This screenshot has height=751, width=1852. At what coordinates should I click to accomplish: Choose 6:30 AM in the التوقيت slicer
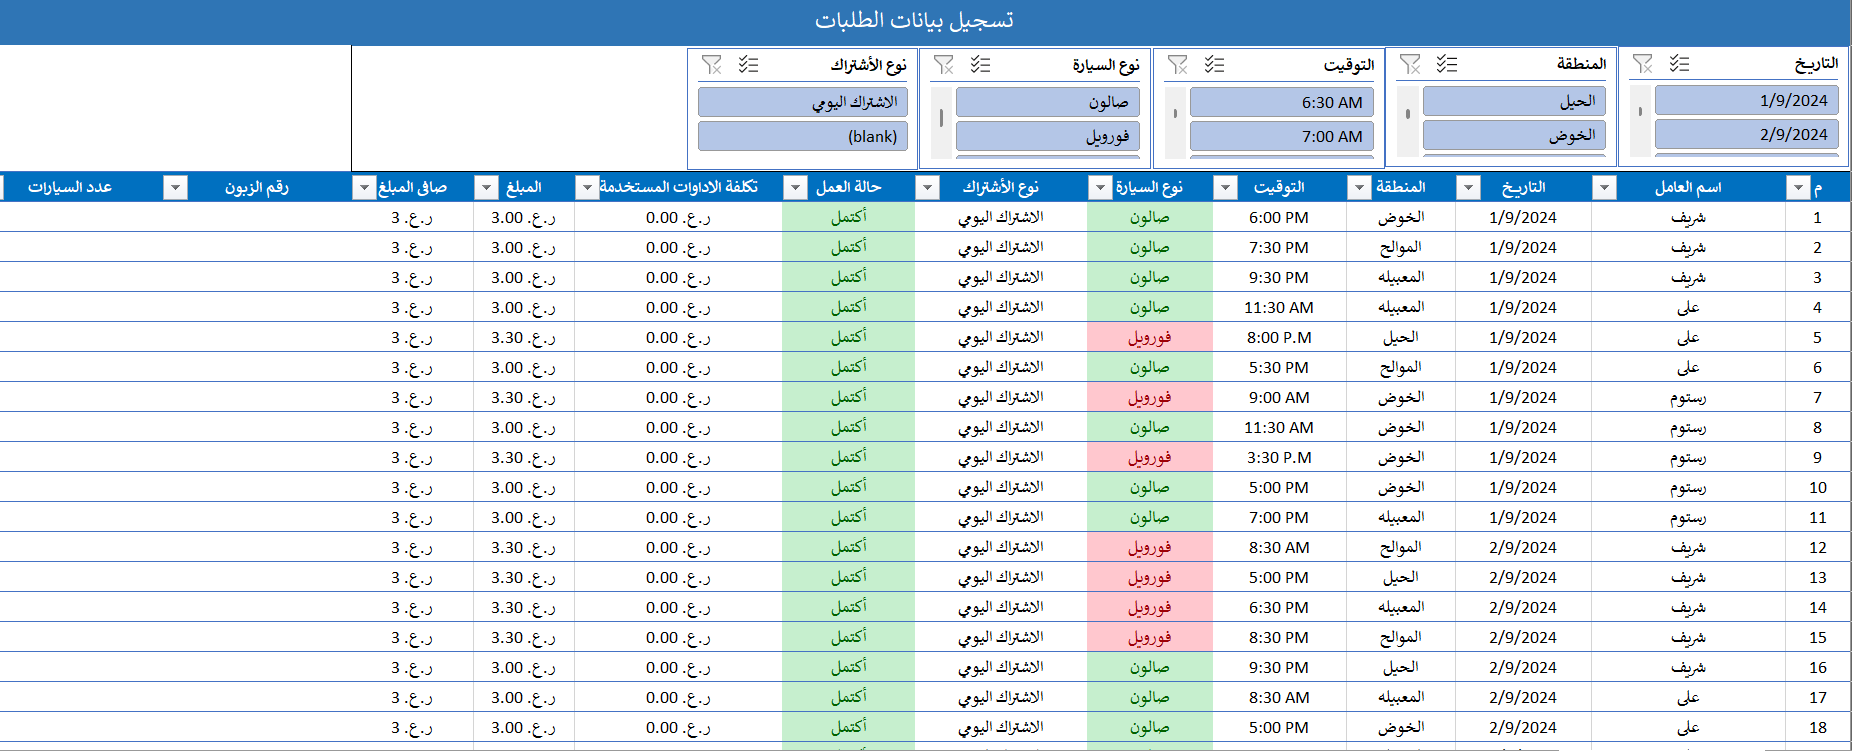(1282, 102)
